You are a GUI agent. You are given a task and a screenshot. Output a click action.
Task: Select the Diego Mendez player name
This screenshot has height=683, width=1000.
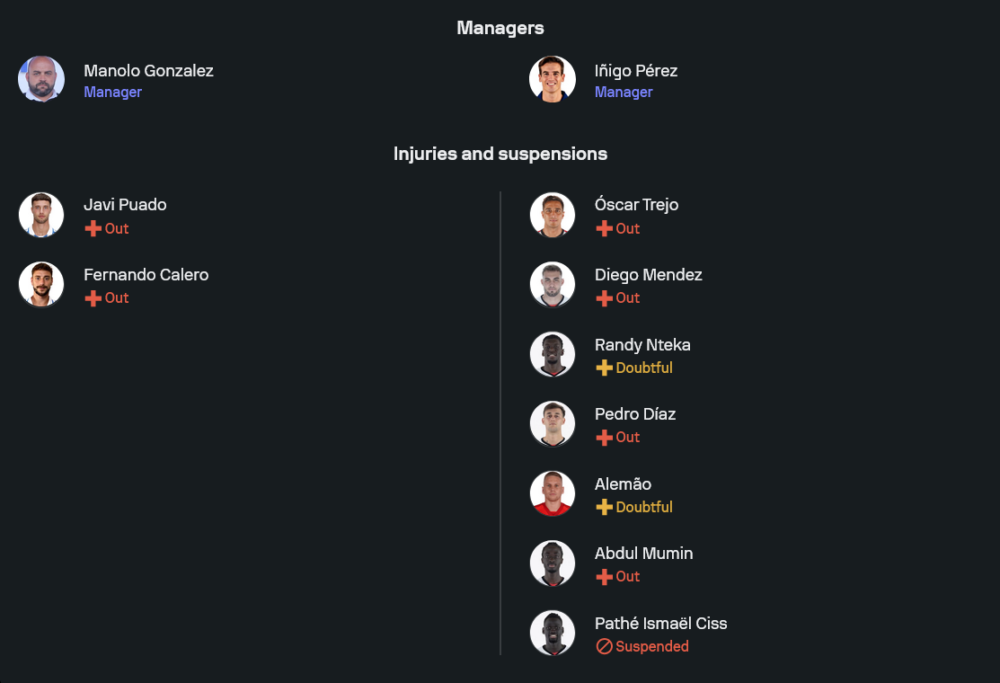coord(648,275)
